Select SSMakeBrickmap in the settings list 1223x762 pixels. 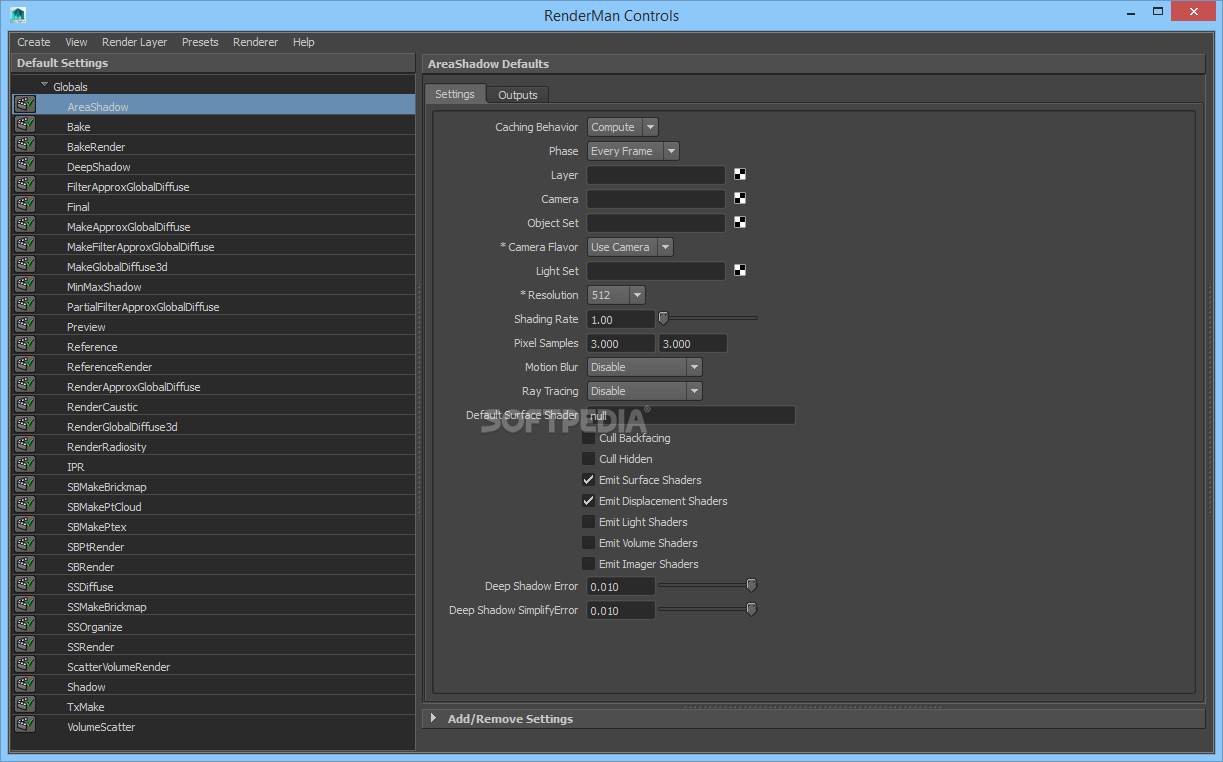[x=214, y=605]
